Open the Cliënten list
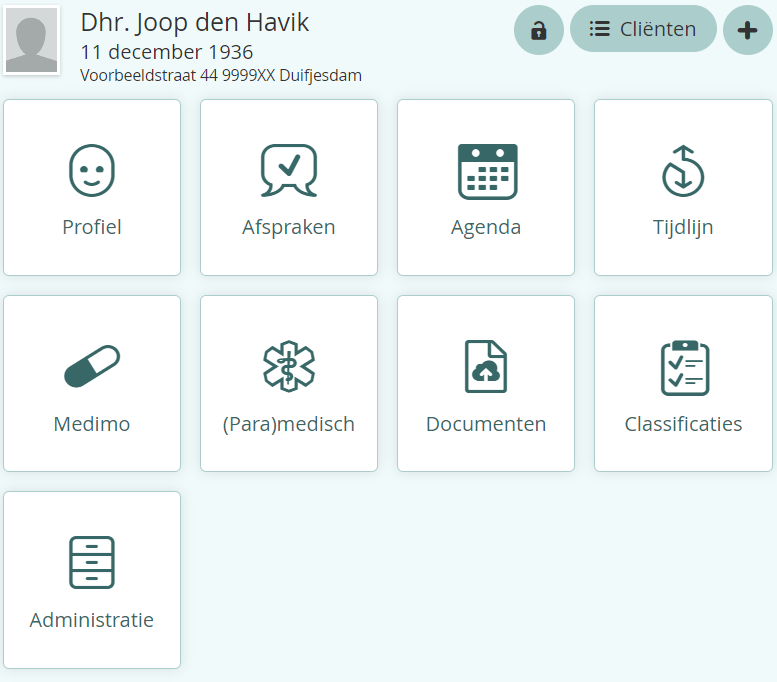Screen dimensions: 777x682 pyautogui.click(x=643, y=29)
